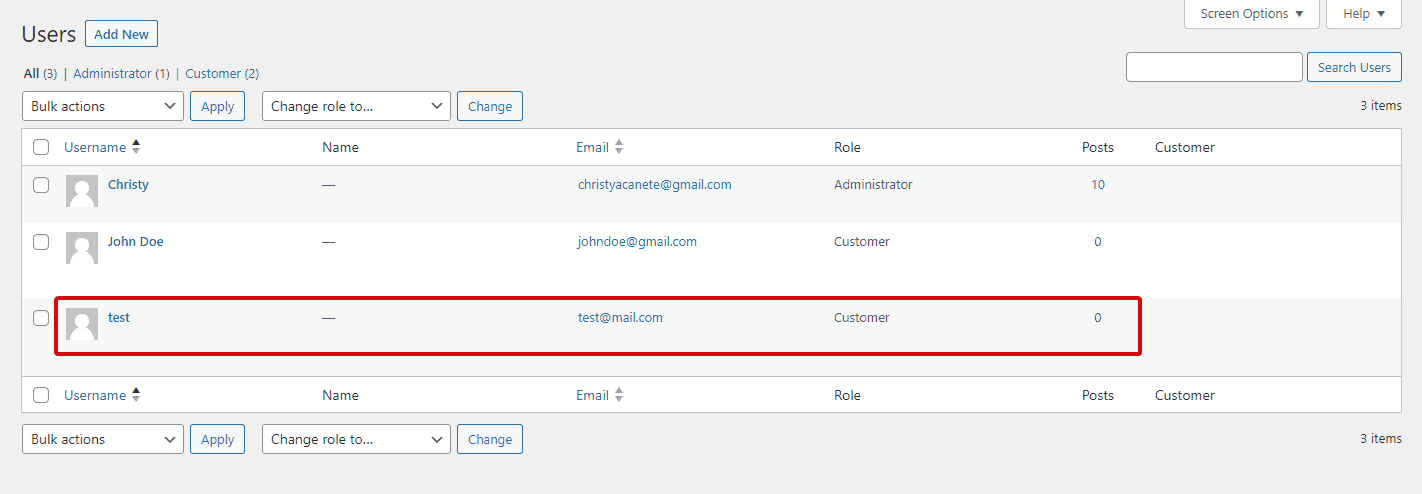Click the Search Users button
Screen dimensions: 1422x494
click(1353, 67)
